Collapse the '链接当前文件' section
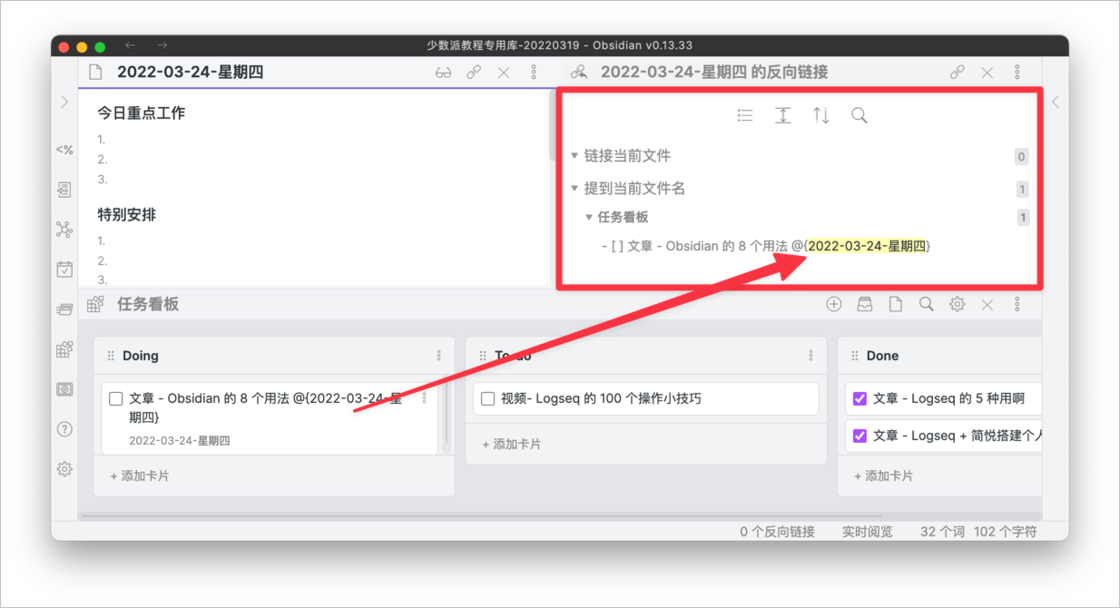1120x608 pixels. (x=575, y=156)
